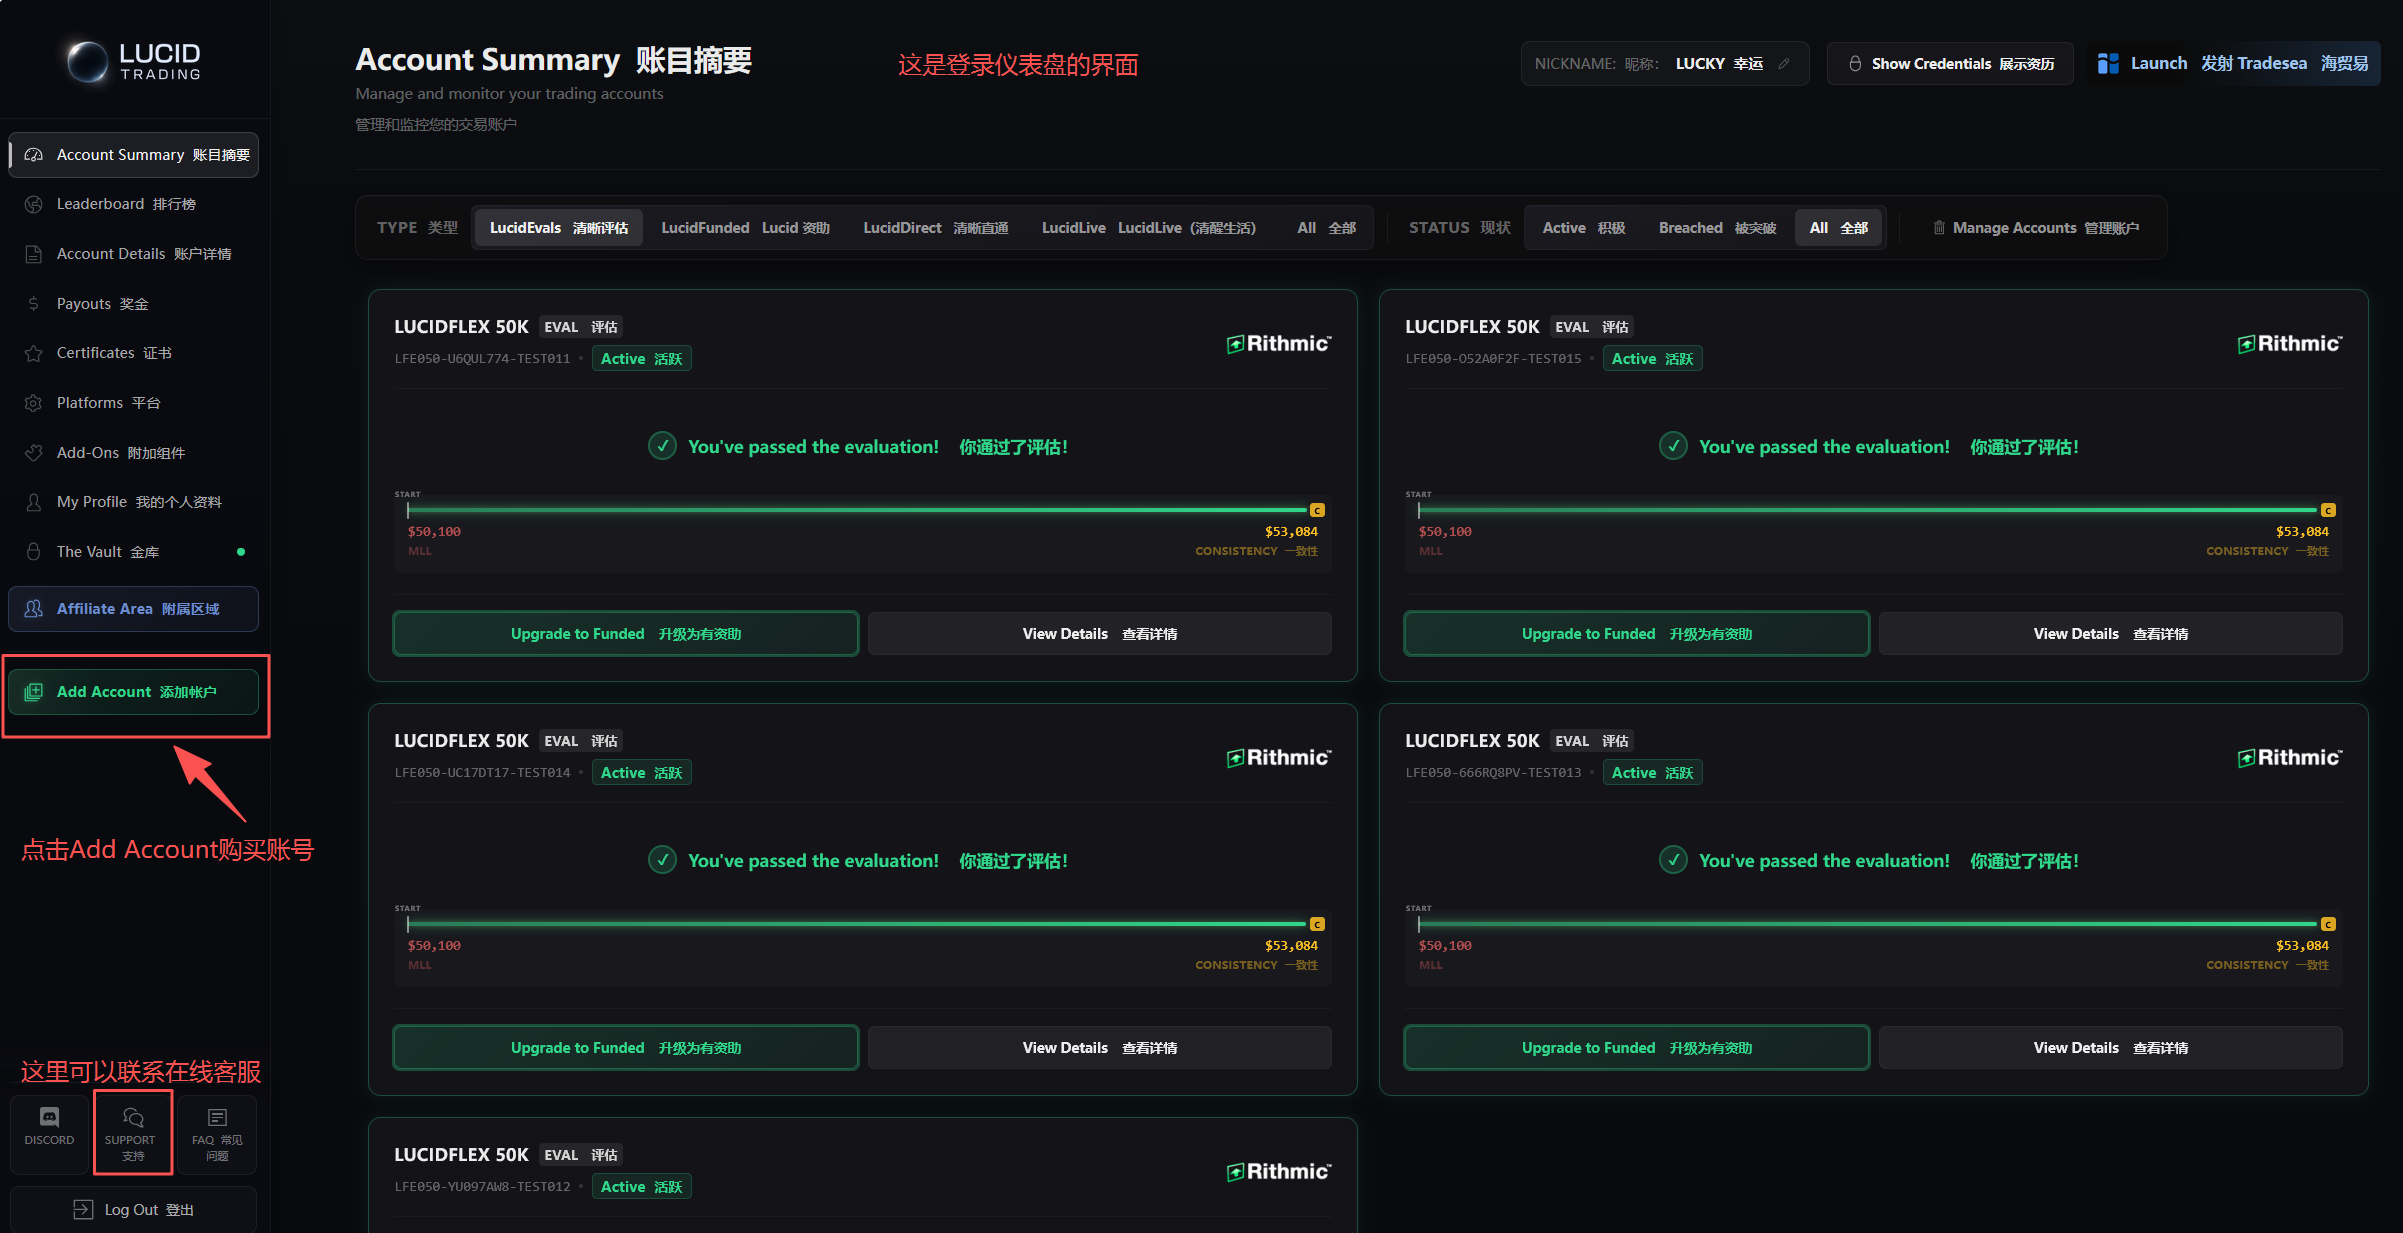Click the Lucid Trading logo
The height and width of the screenshot is (1233, 2403).
point(134,61)
